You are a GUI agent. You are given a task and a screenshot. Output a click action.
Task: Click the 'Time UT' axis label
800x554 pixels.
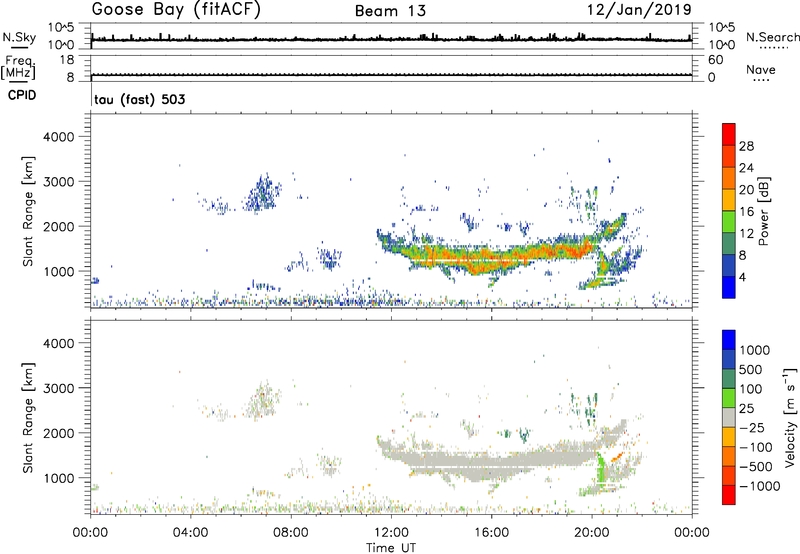(391, 548)
